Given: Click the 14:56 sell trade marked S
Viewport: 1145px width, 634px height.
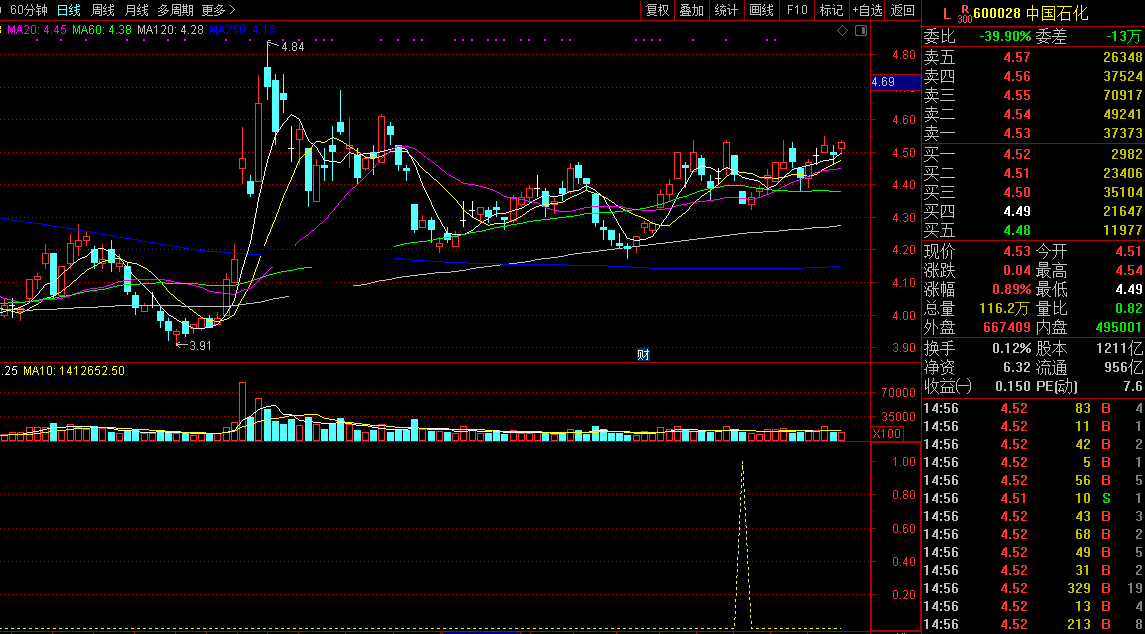Looking at the screenshot, I should pos(1033,498).
